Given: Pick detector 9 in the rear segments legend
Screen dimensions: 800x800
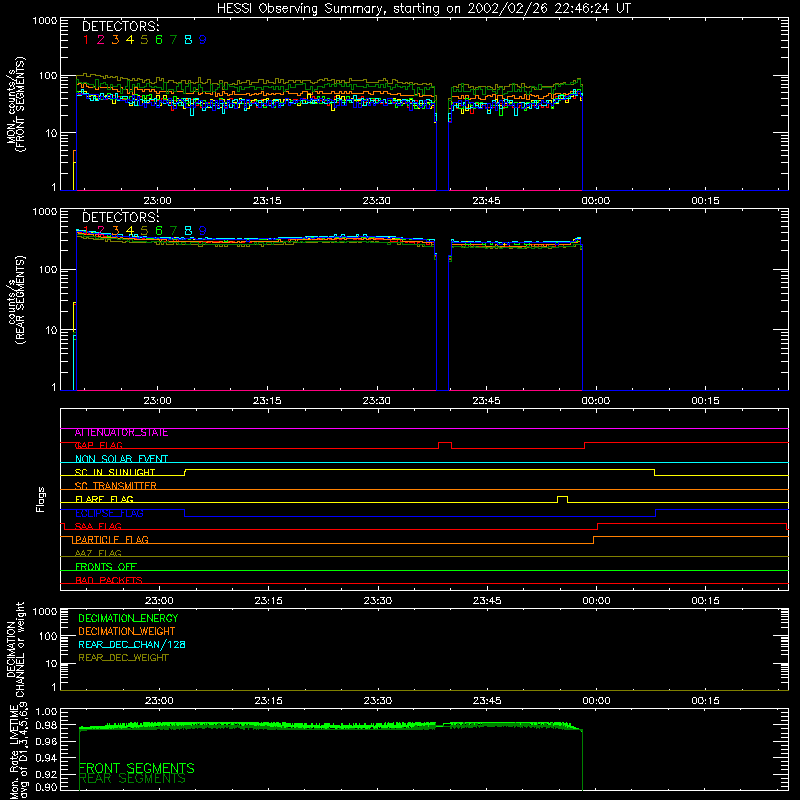Looking at the screenshot, I should (203, 231).
